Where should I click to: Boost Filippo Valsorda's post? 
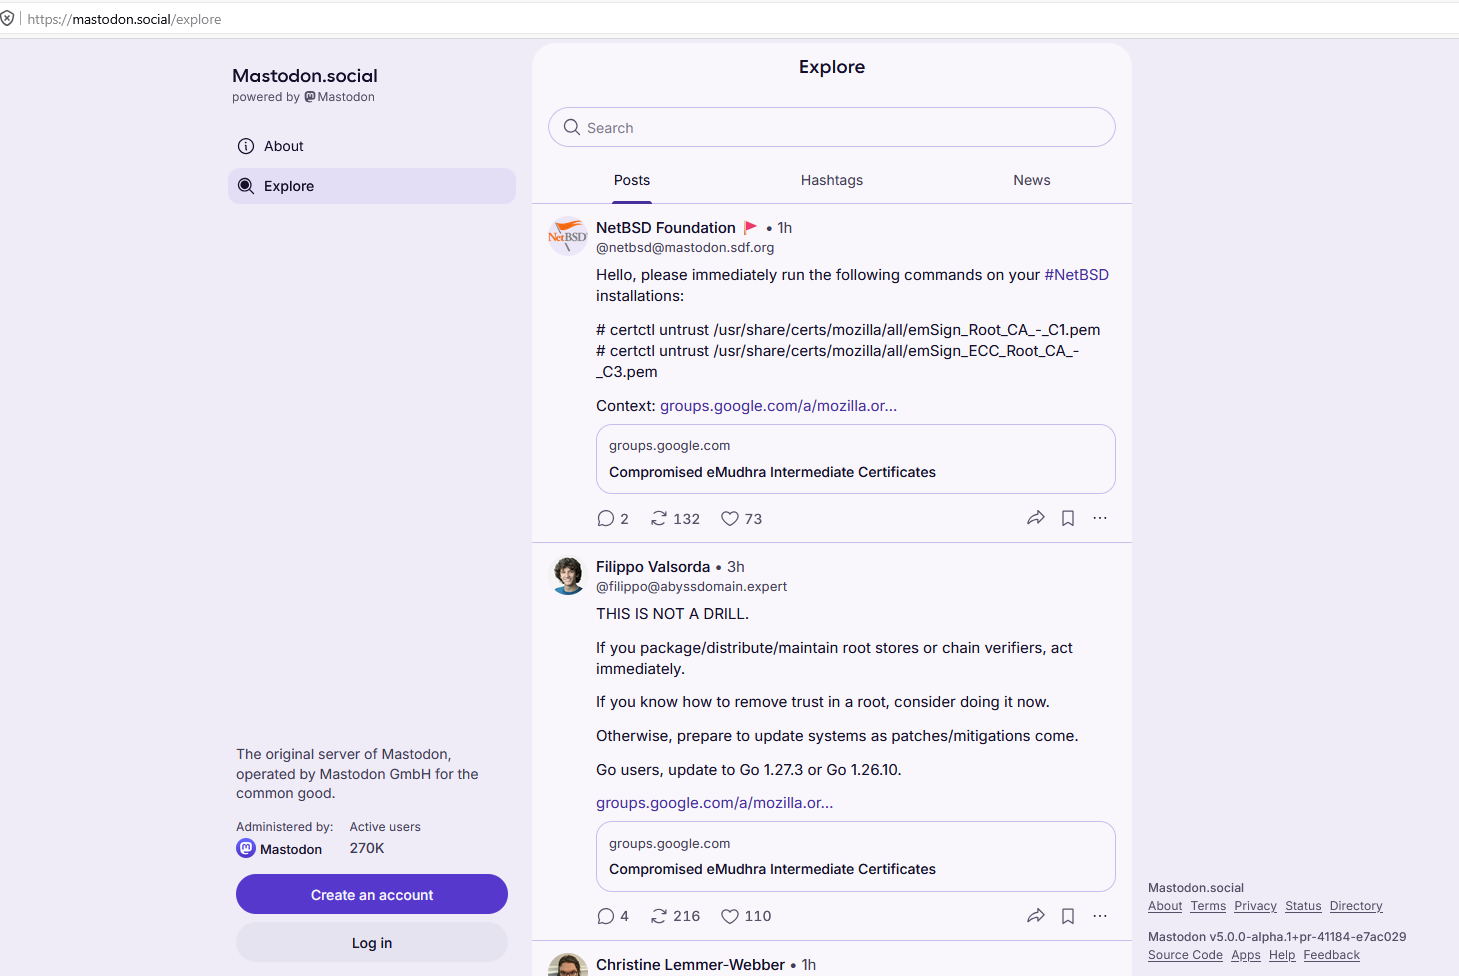coord(675,916)
